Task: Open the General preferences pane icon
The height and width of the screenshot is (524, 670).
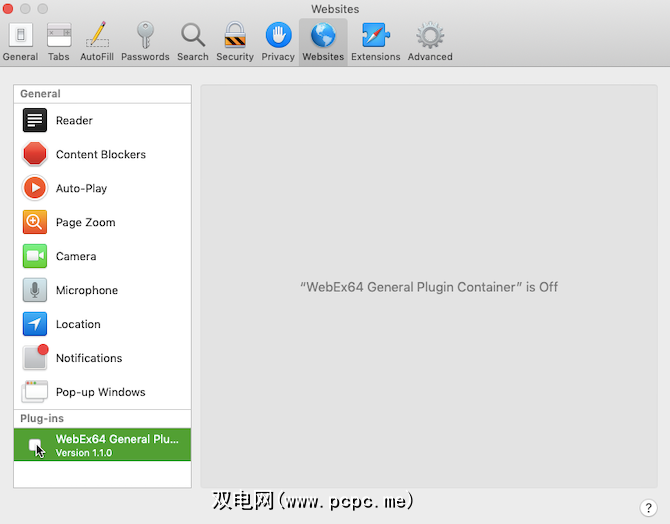Action: click(x=20, y=35)
